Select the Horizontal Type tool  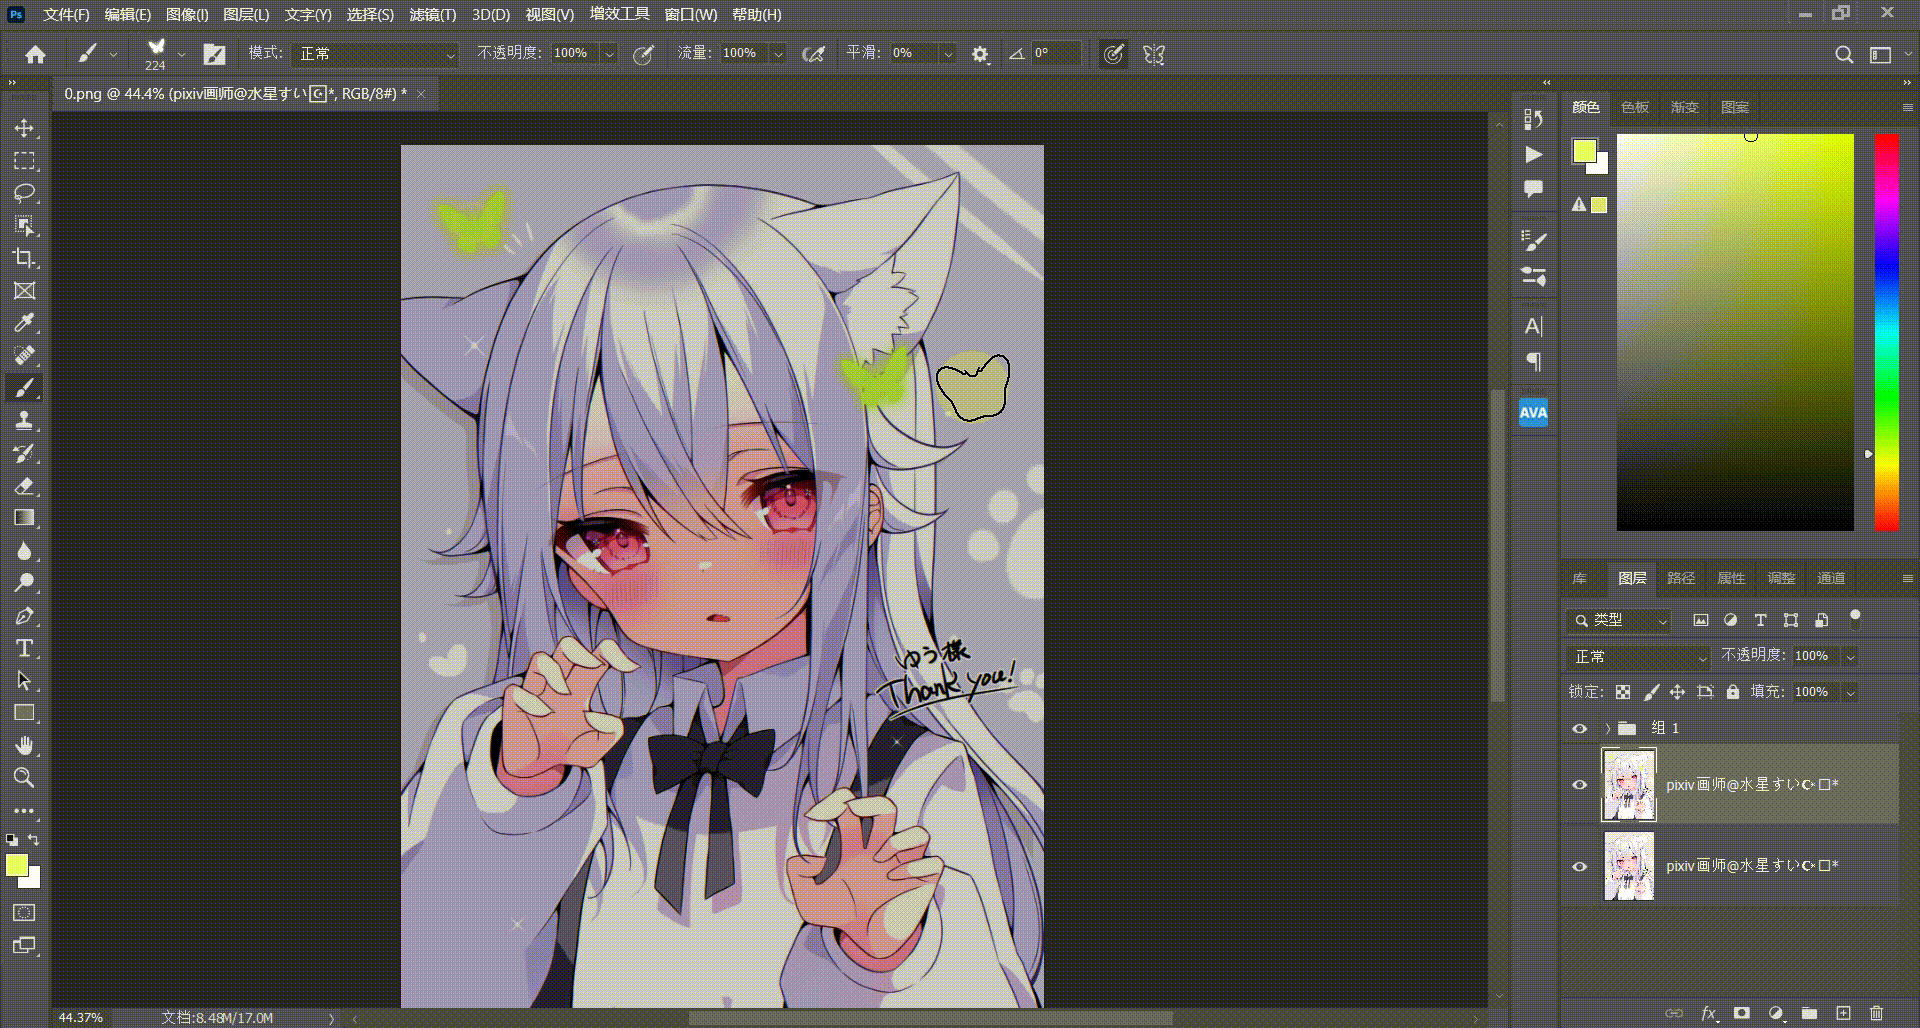[24, 648]
